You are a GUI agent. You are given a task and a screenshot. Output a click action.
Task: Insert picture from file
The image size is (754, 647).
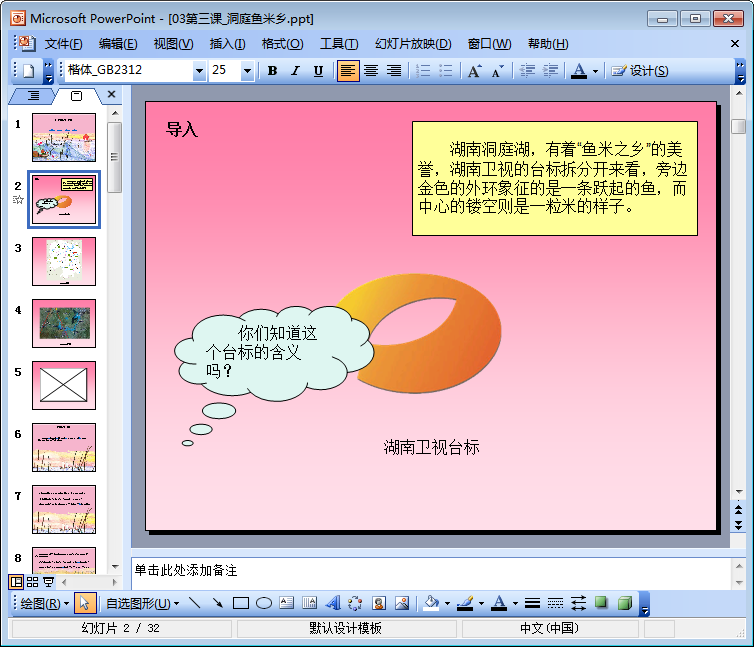tap(402, 603)
